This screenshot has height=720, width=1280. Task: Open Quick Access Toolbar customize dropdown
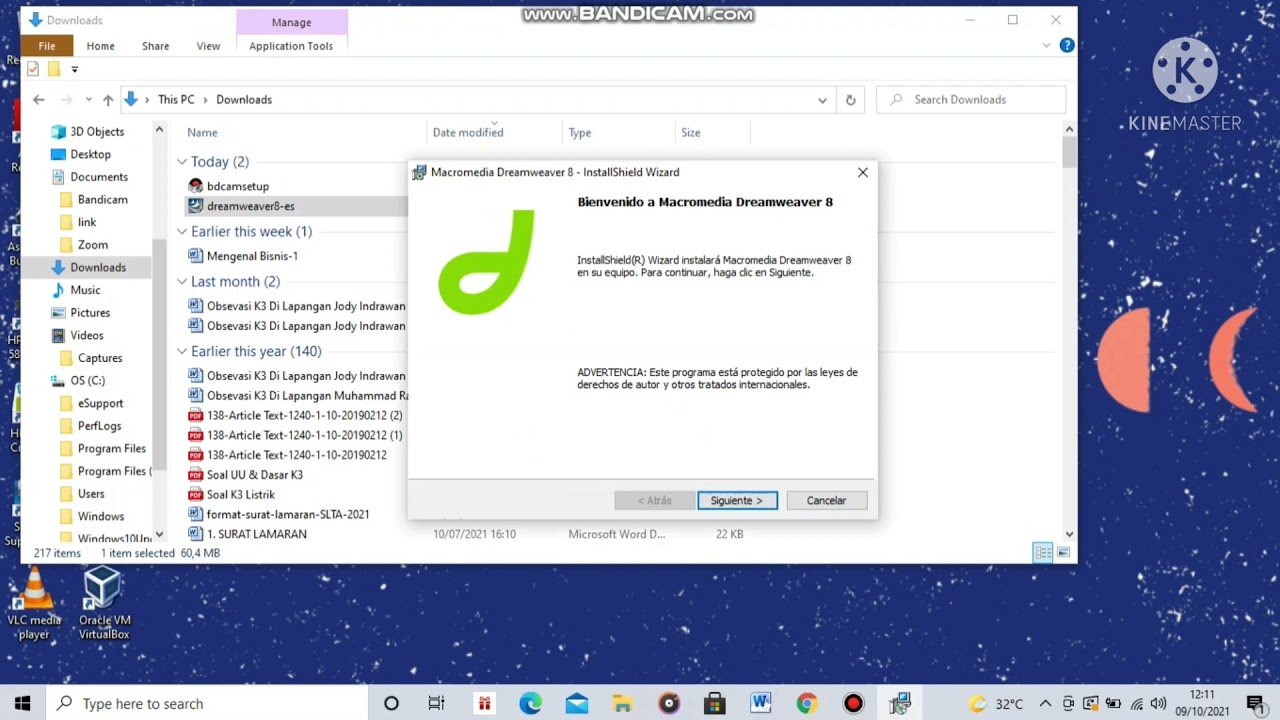click(x=74, y=69)
